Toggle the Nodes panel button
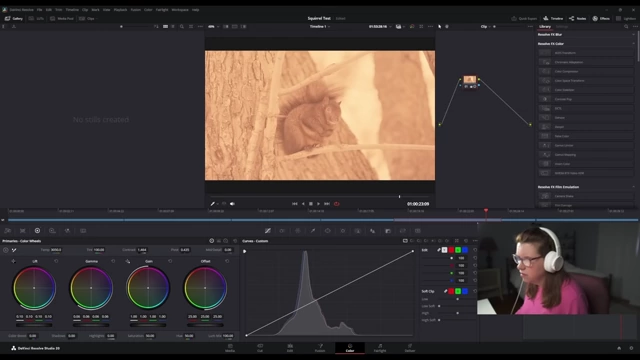Viewport: 640px width, 360px height. pyautogui.click(x=578, y=18)
